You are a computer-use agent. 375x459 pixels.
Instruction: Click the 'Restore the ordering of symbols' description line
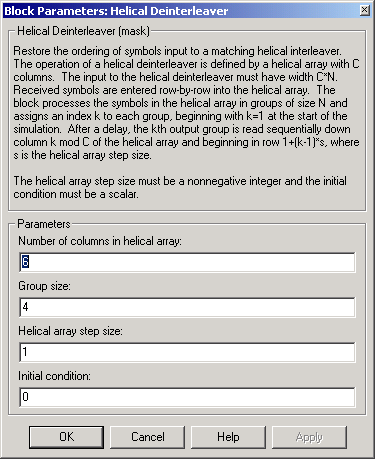(177, 51)
